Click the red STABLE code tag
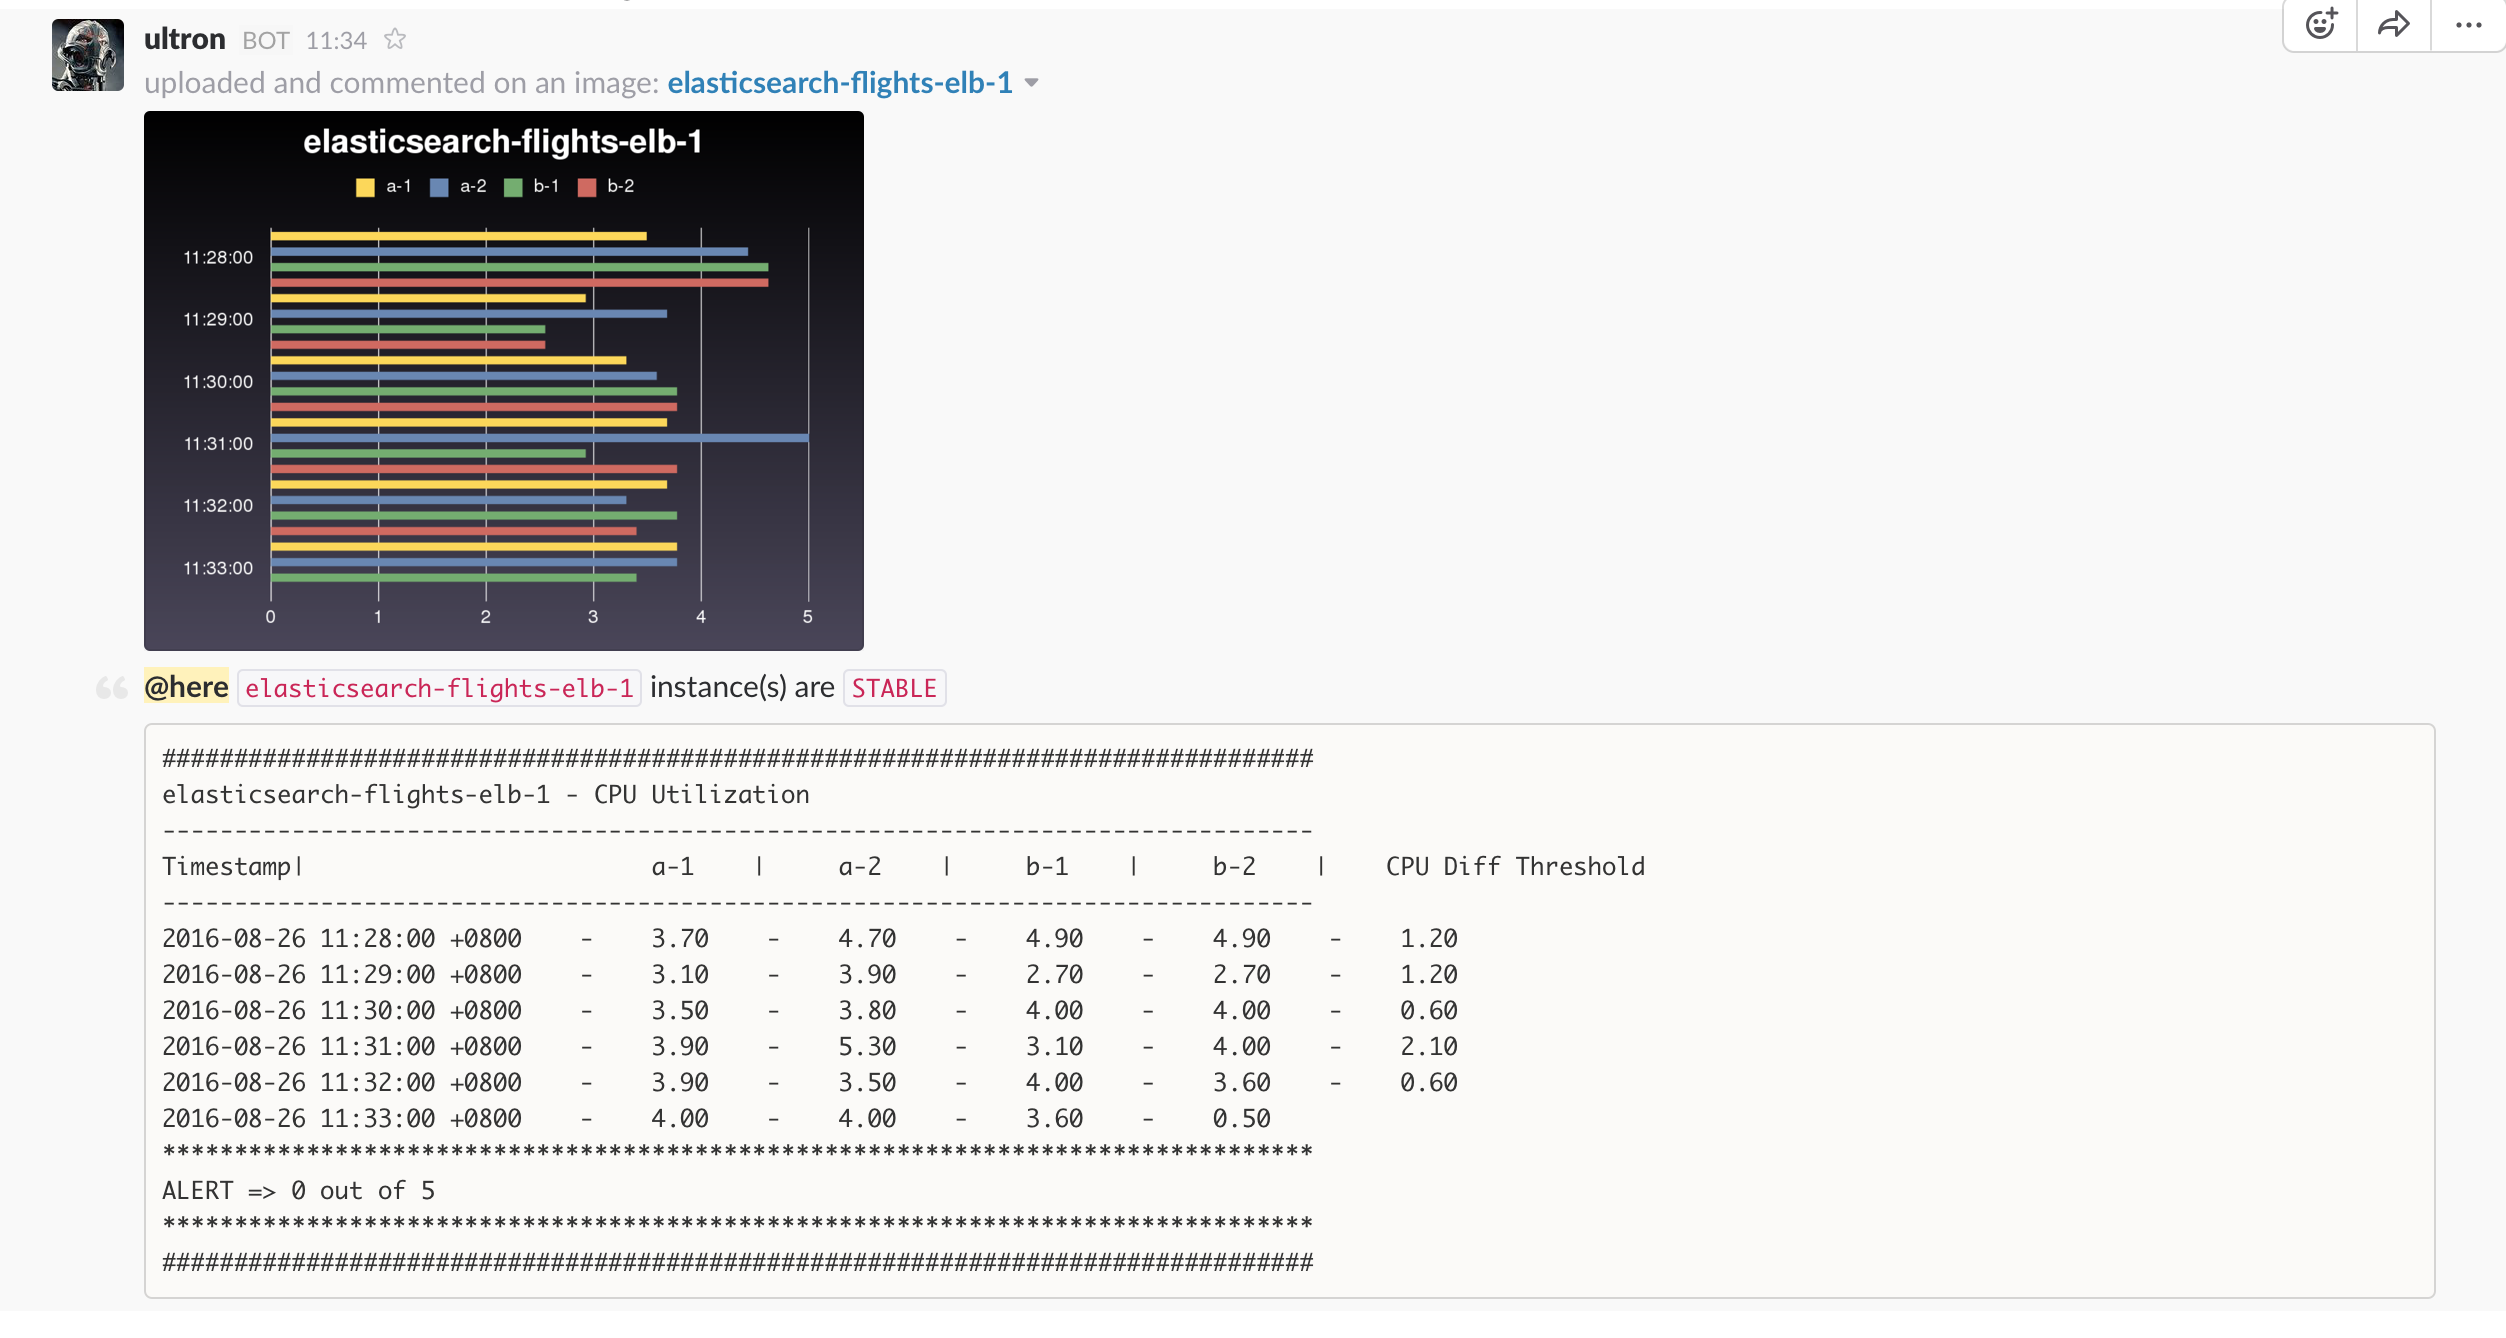The width and height of the screenshot is (2506, 1338). coord(894,688)
